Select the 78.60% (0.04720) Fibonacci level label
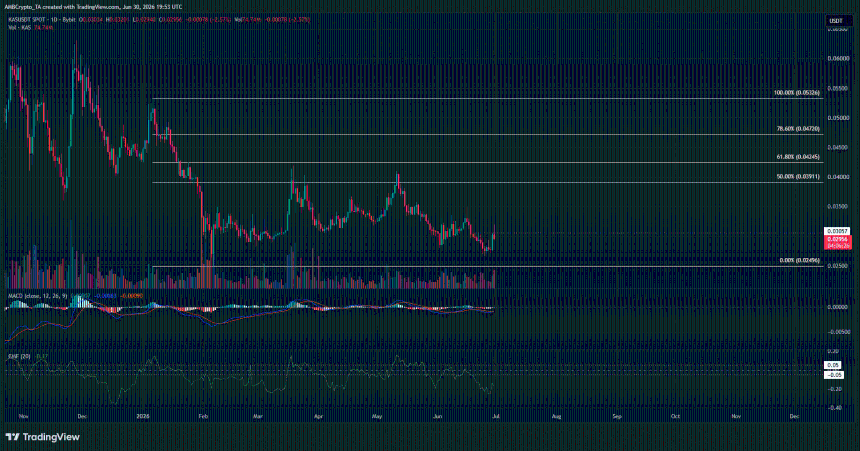The height and width of the screenshot is (451, 860). point(798,129)
